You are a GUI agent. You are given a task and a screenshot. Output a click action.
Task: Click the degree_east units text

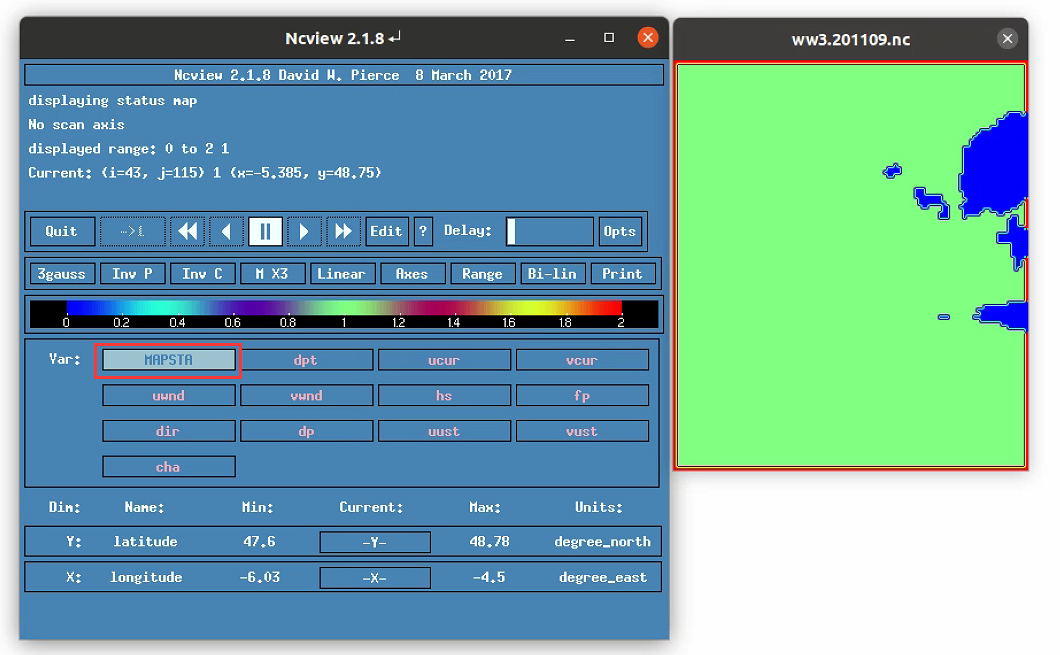point(603,577)
